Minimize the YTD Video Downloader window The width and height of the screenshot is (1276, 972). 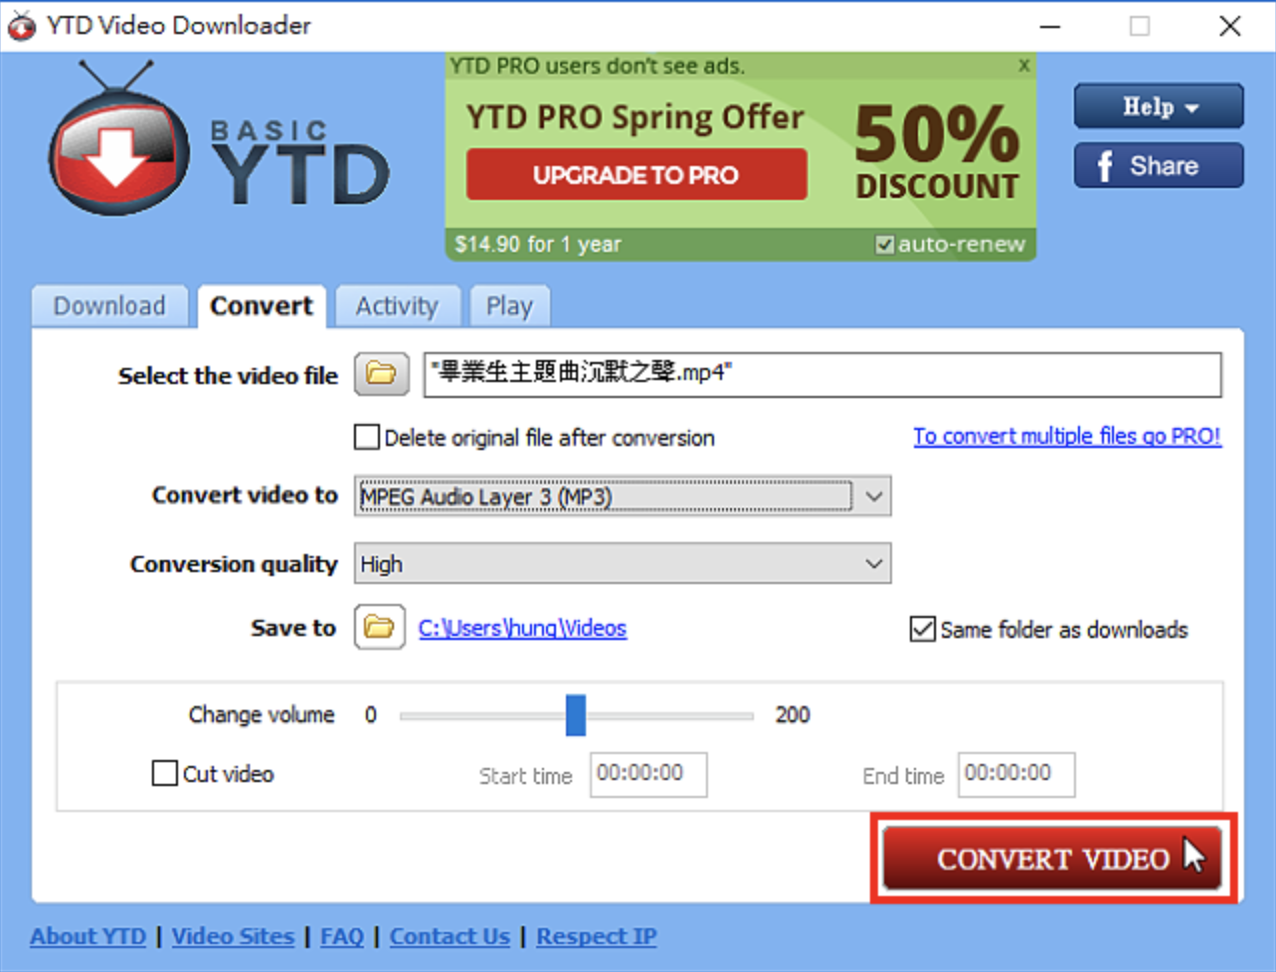pos(1050,27)
